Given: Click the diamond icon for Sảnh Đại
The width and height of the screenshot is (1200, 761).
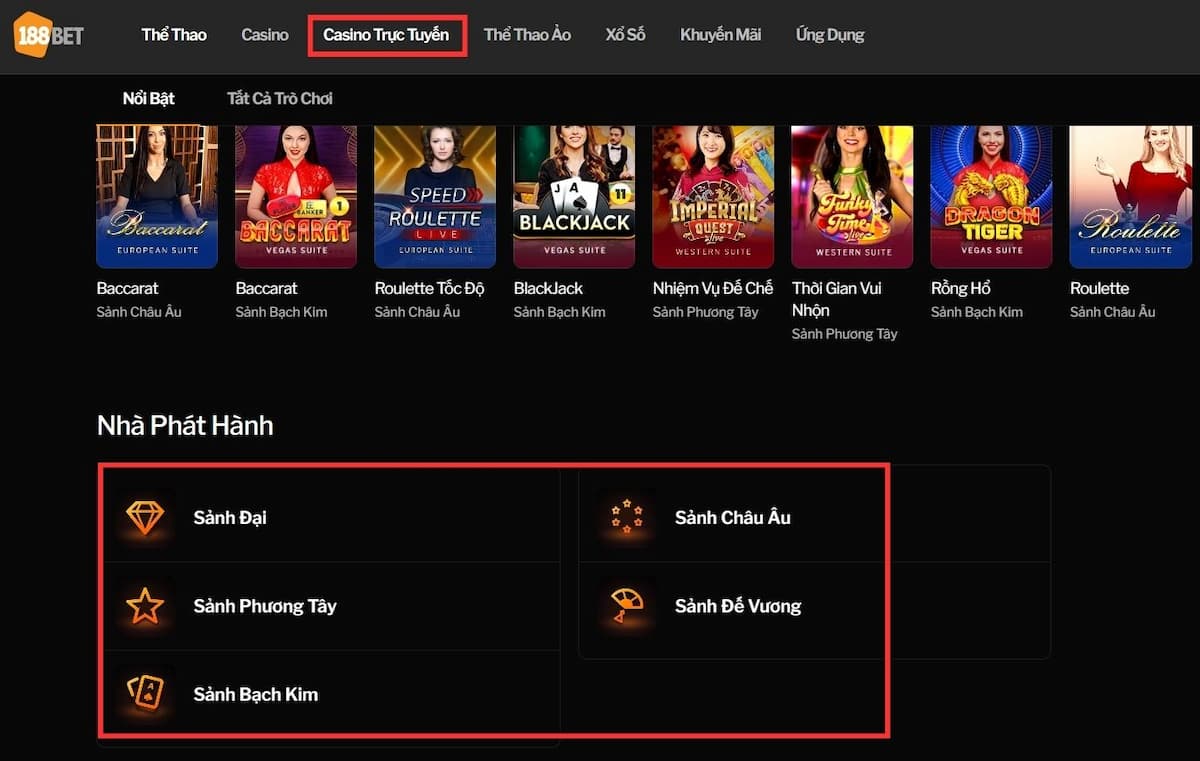Looking at the screenshot, I should tap(145, 517).
